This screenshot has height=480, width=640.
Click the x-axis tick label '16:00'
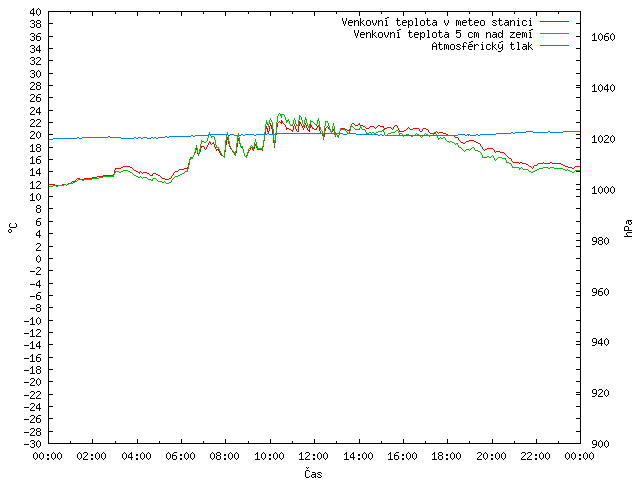(x=402, y=456)
